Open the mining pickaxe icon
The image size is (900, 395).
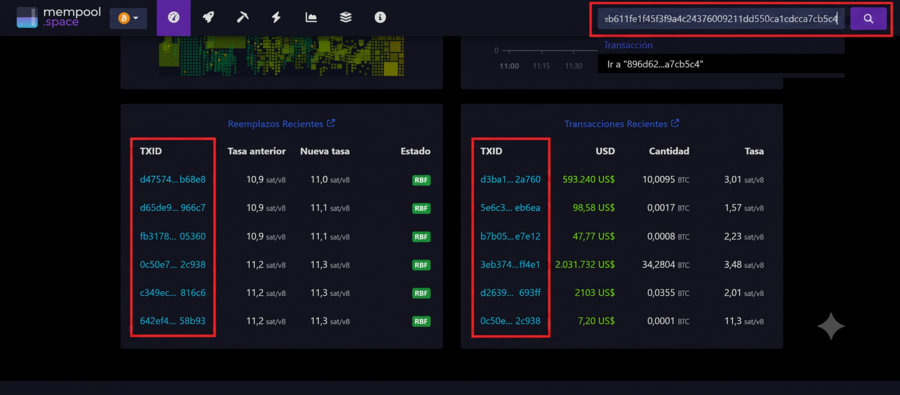click(242, 18)
